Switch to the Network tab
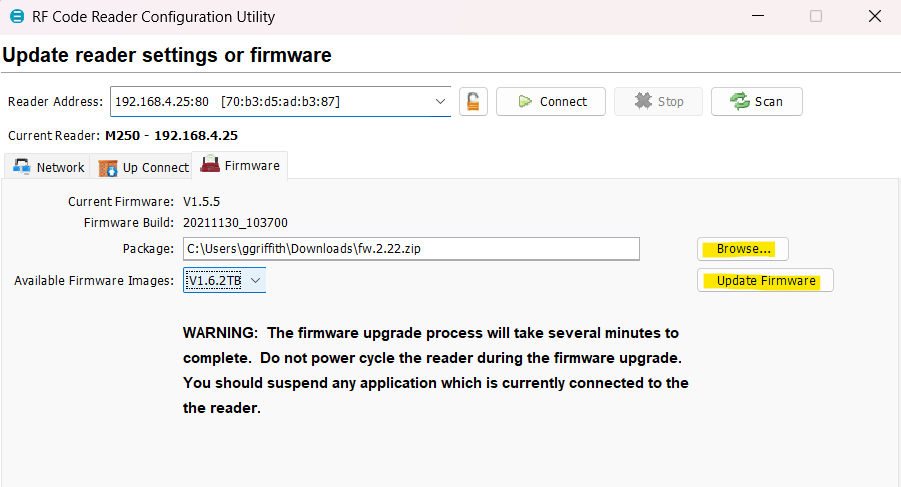 pyautogui.click(x=48, y=167)
